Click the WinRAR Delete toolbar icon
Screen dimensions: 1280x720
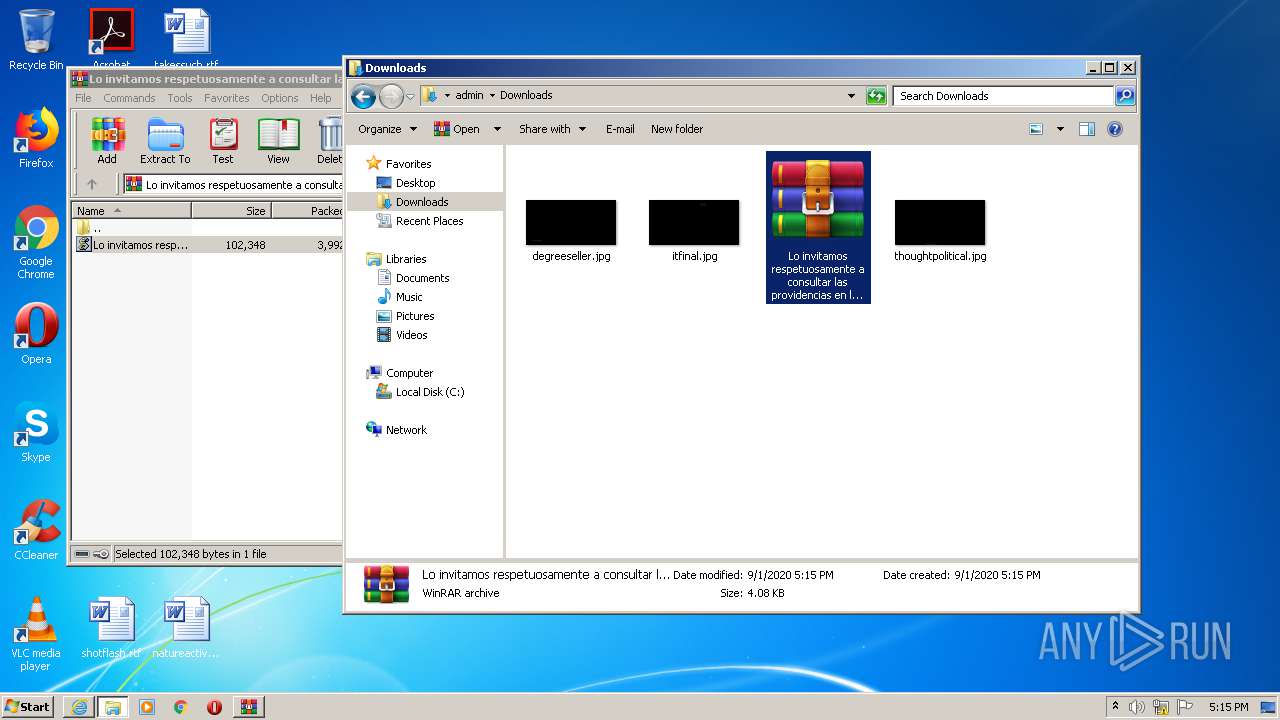coord(329,141)
